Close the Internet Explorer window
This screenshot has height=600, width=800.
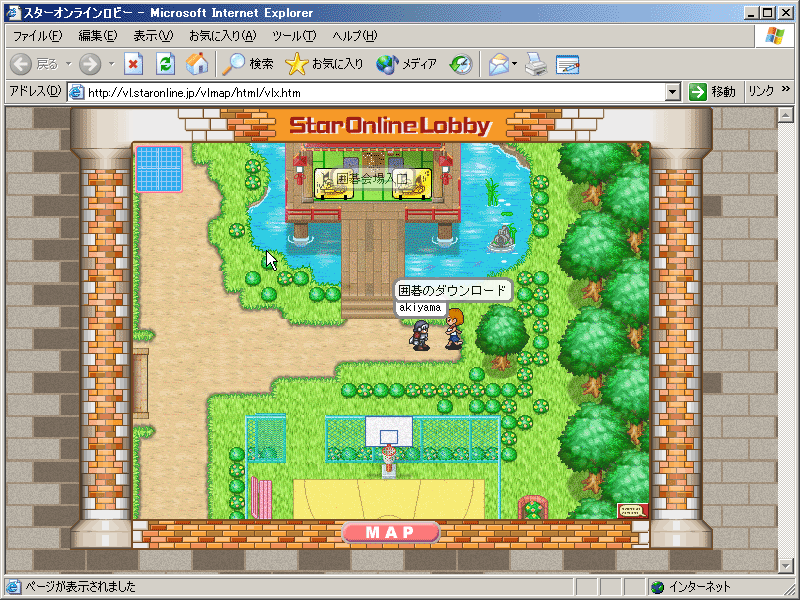[x=786, y=13]
